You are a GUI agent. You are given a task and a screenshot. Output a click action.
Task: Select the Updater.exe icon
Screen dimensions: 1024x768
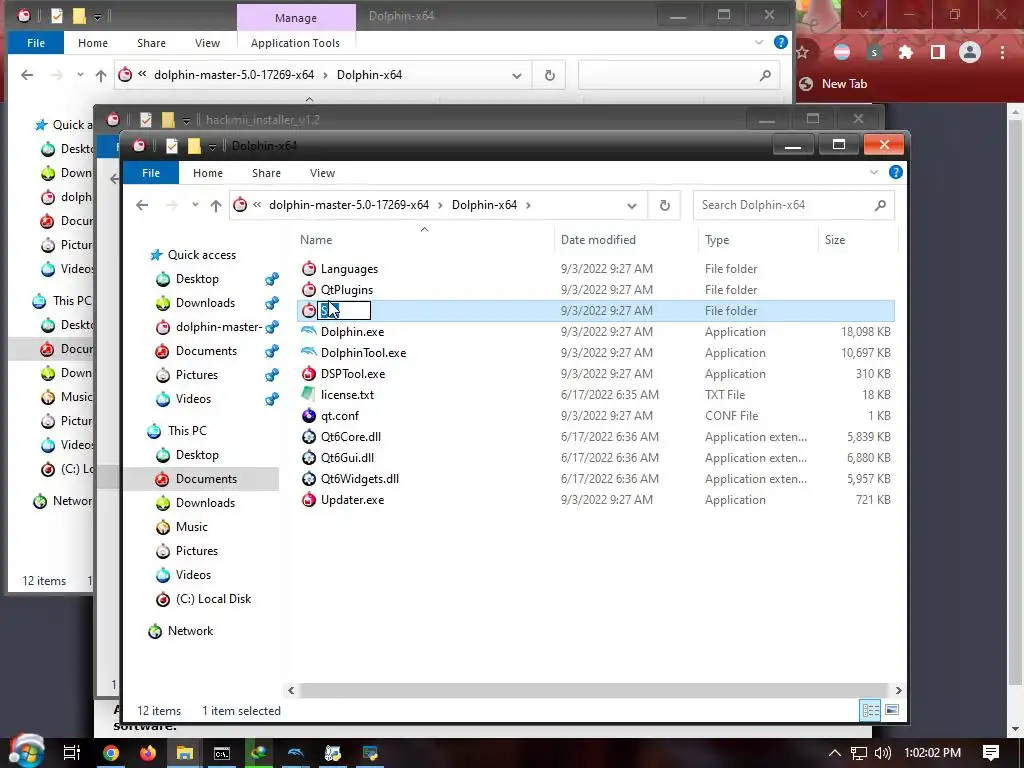(x=309, y=500)
